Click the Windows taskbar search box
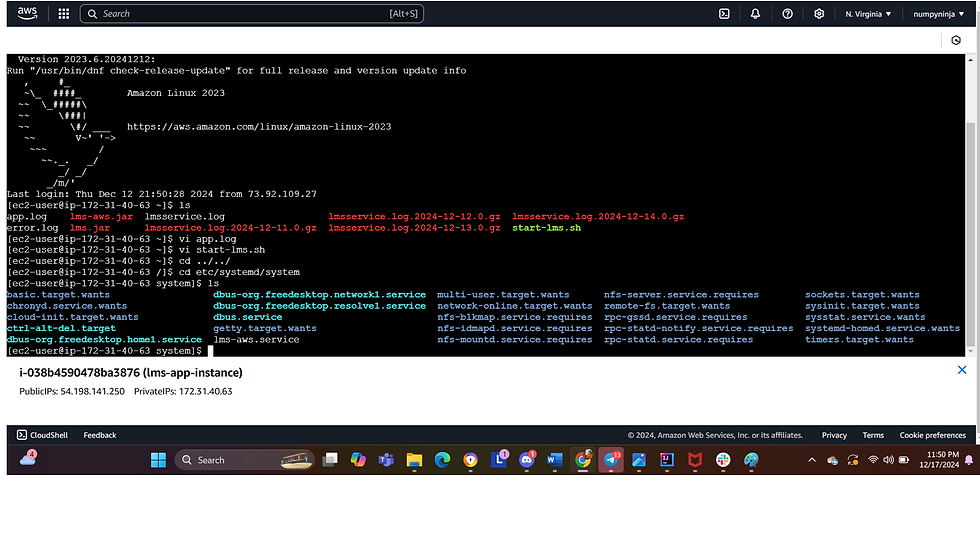Screen dimensions: 980x551 click(x=244, y=460)
